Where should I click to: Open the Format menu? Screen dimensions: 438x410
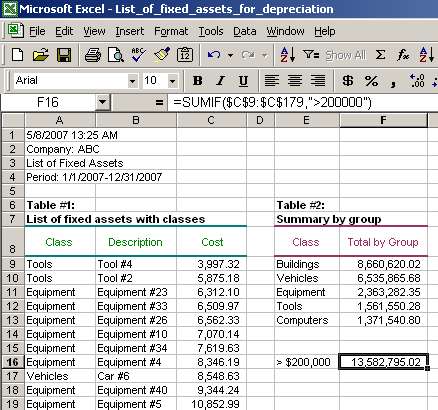[x=171, y=31]
